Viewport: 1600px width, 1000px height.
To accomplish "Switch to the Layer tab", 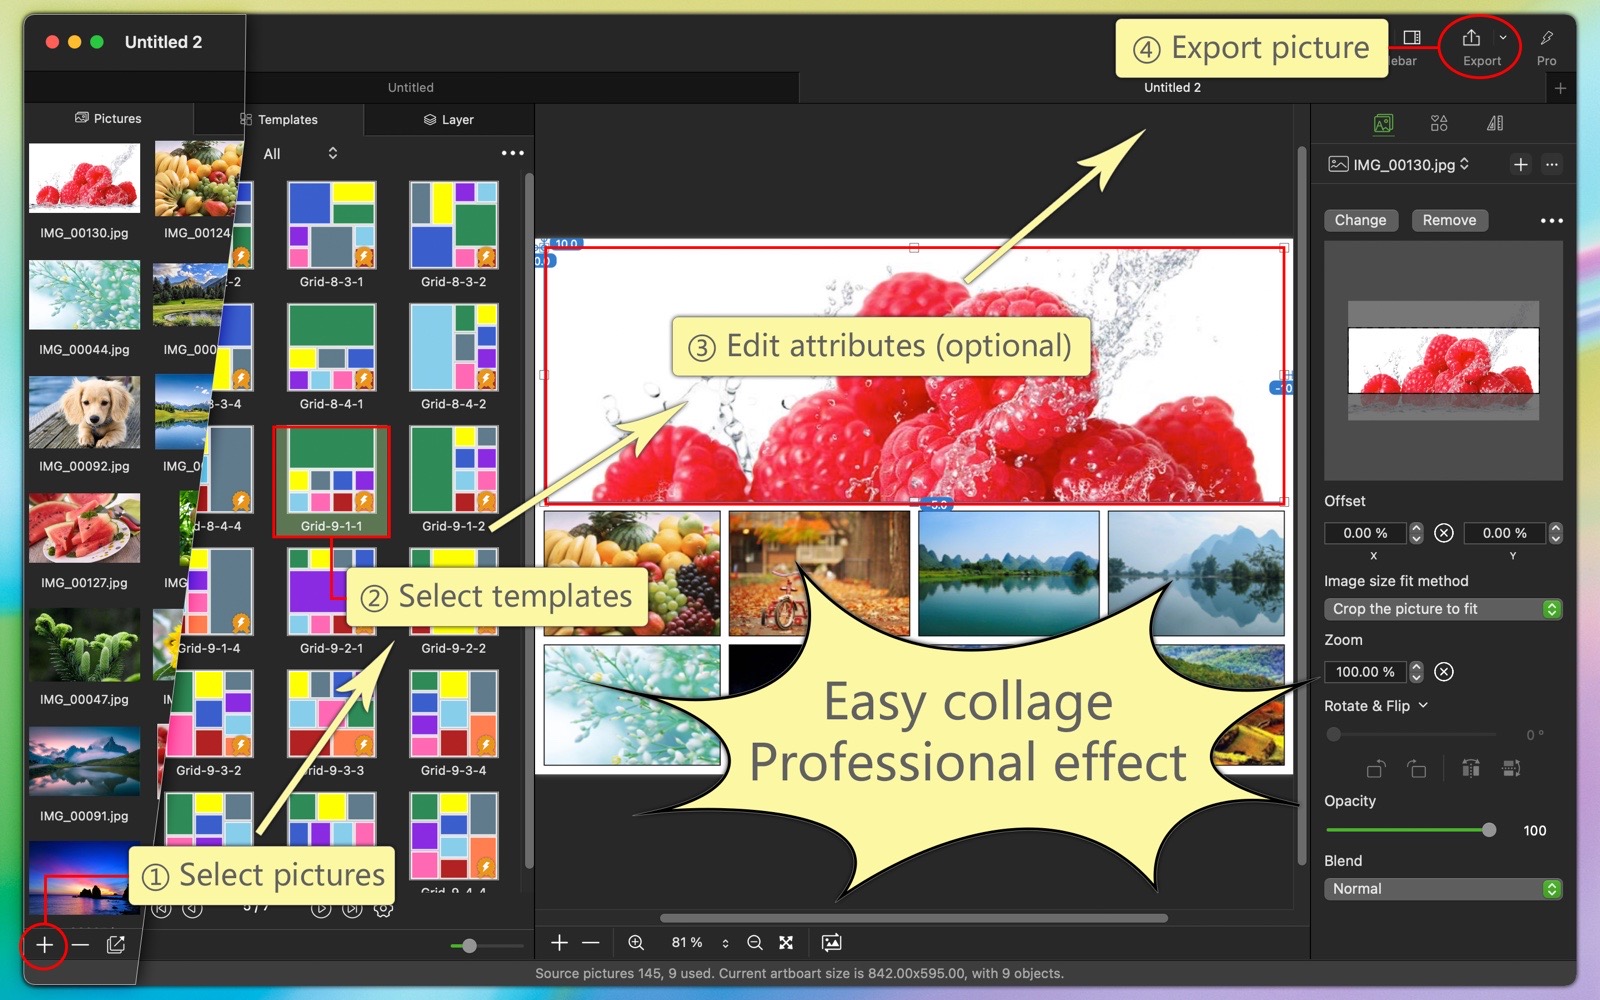I will point(449,119).
